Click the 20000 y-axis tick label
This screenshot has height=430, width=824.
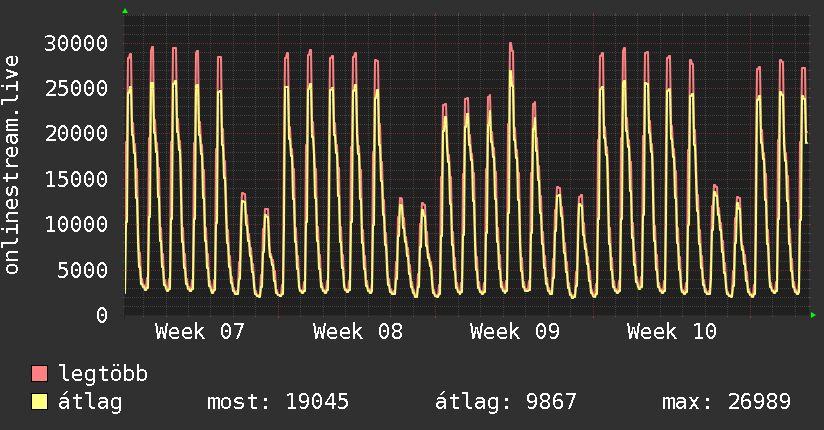(x=76, y=134)
